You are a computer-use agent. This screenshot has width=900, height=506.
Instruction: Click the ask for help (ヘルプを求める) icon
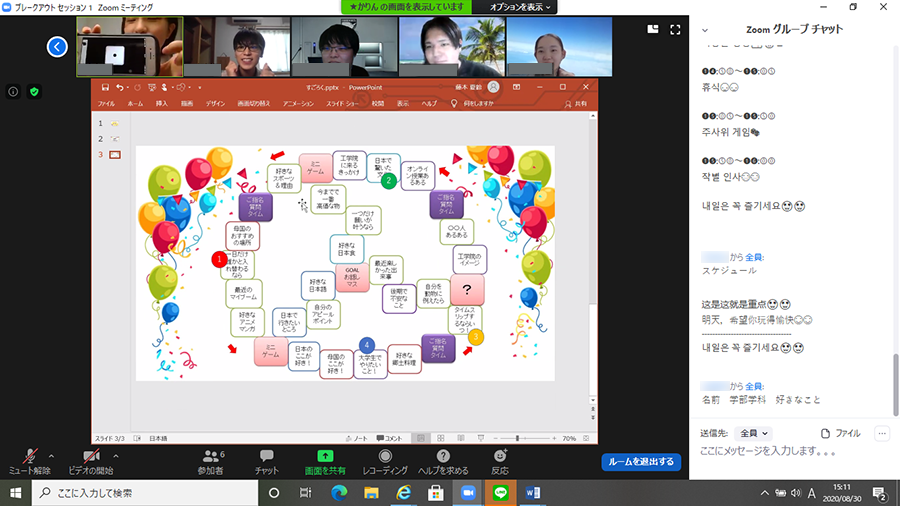443,456
